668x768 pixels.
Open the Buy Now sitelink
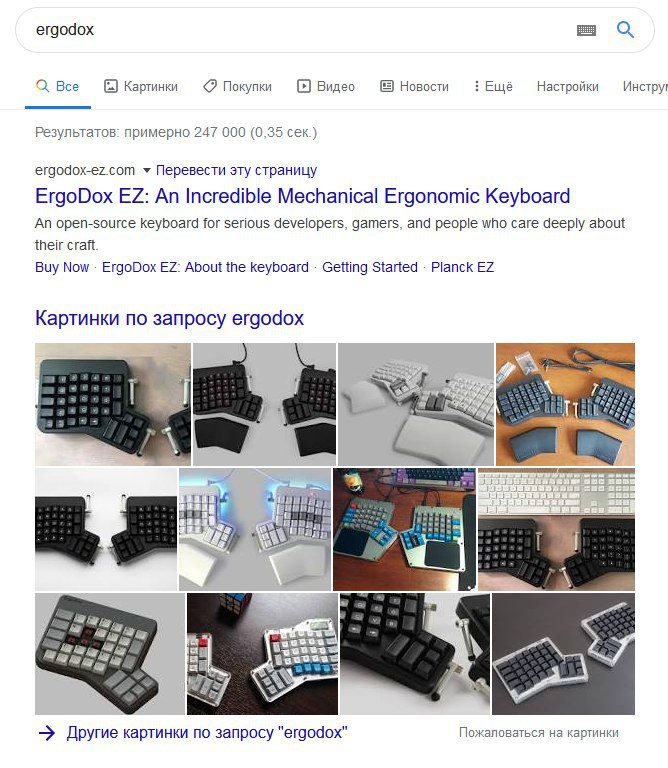62,267
